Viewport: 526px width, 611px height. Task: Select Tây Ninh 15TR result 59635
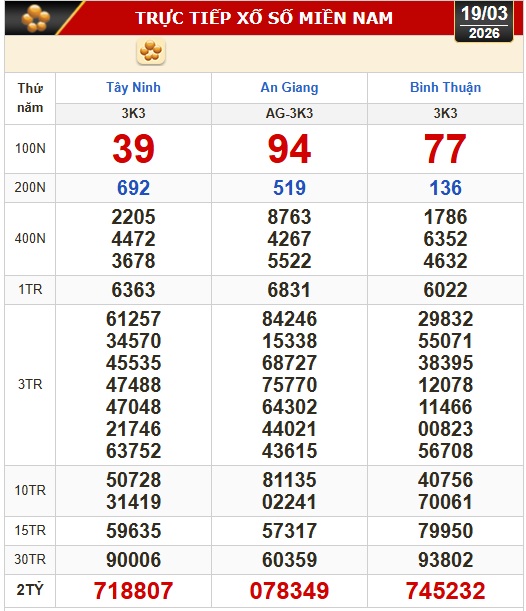[x=133, y=531]
